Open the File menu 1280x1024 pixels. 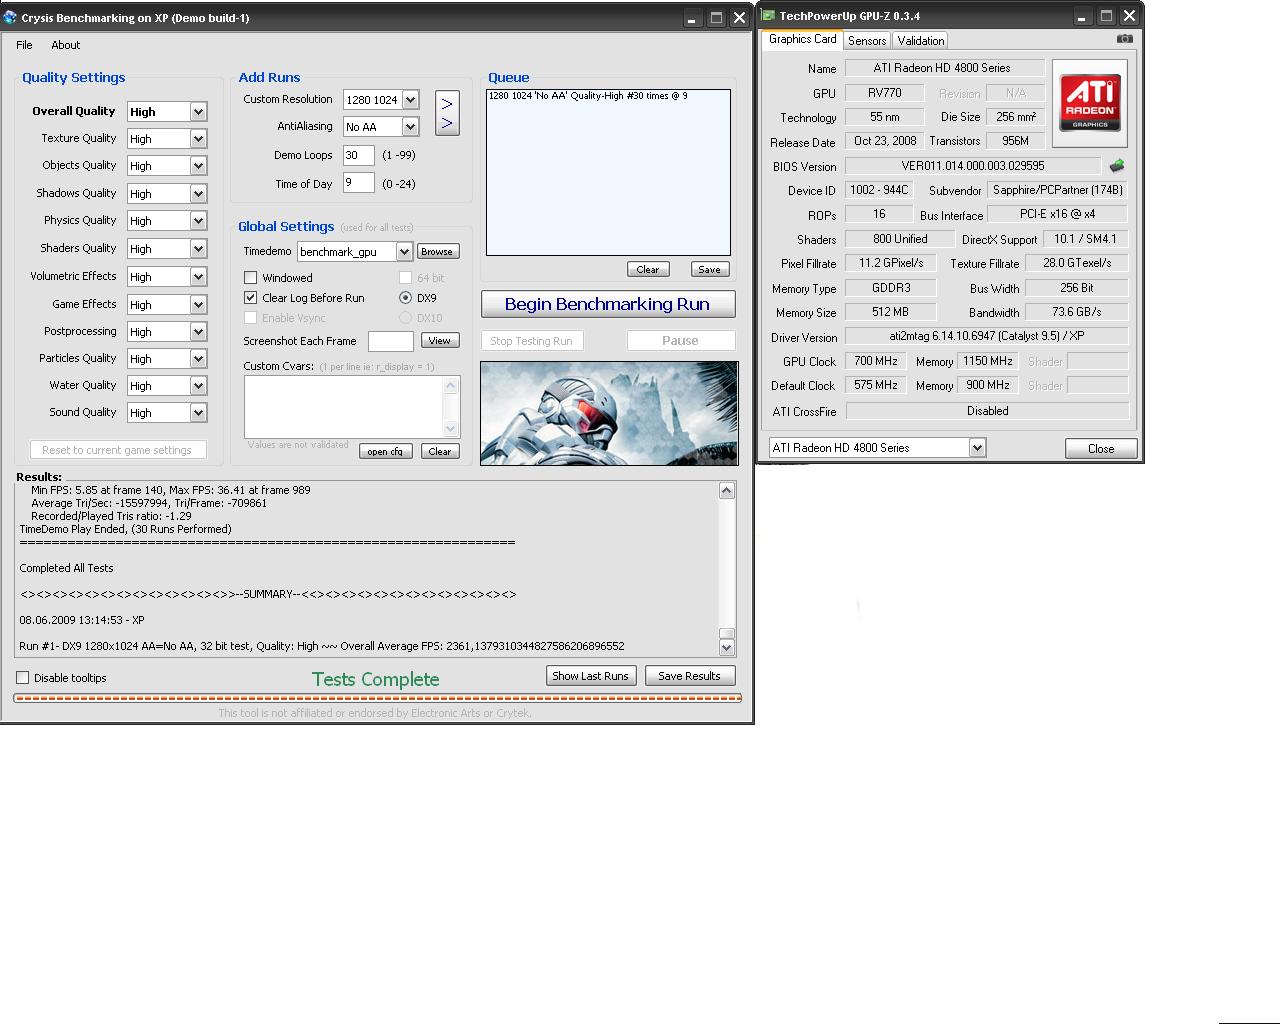click(24, 45)
